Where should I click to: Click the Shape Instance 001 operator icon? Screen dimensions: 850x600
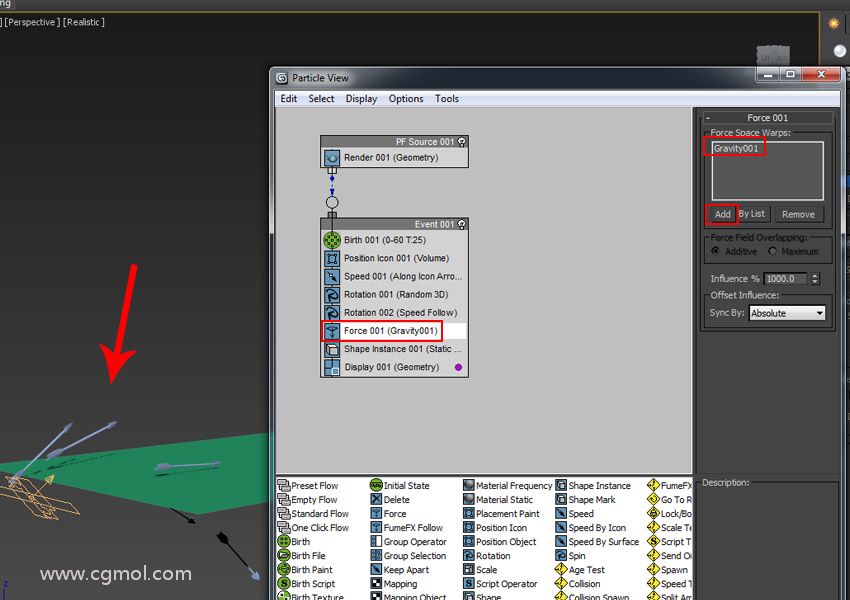click(332, 349)
